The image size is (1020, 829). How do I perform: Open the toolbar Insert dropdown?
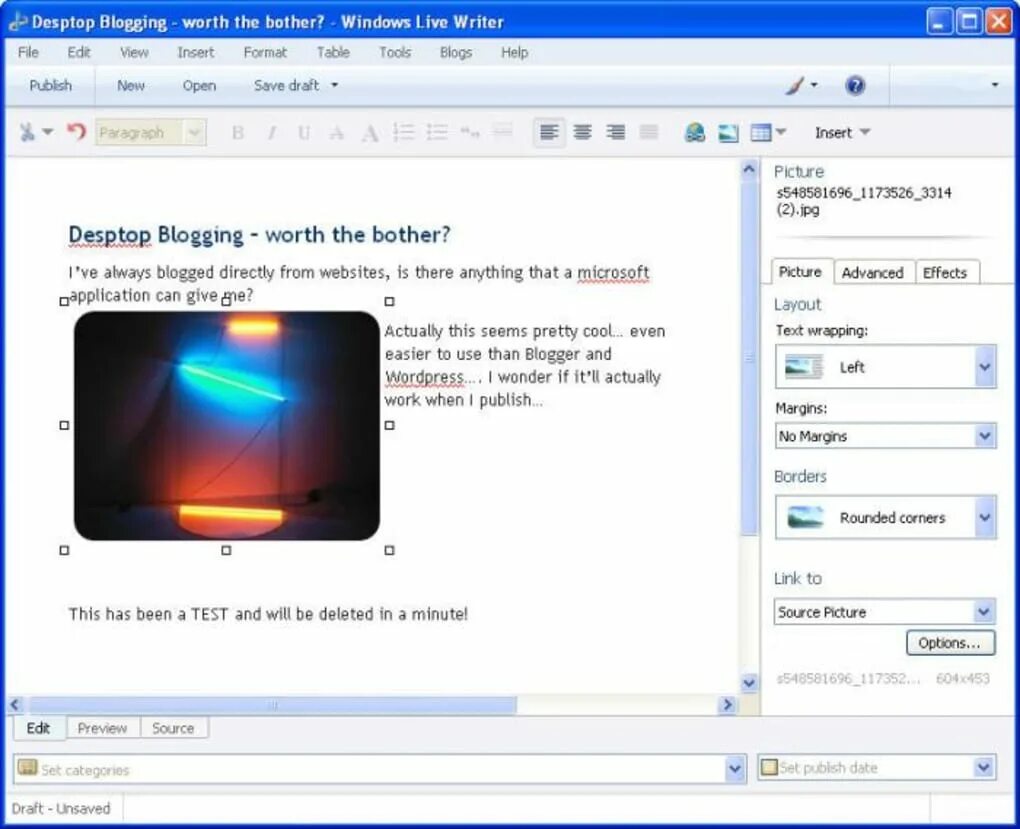[842, 133]
